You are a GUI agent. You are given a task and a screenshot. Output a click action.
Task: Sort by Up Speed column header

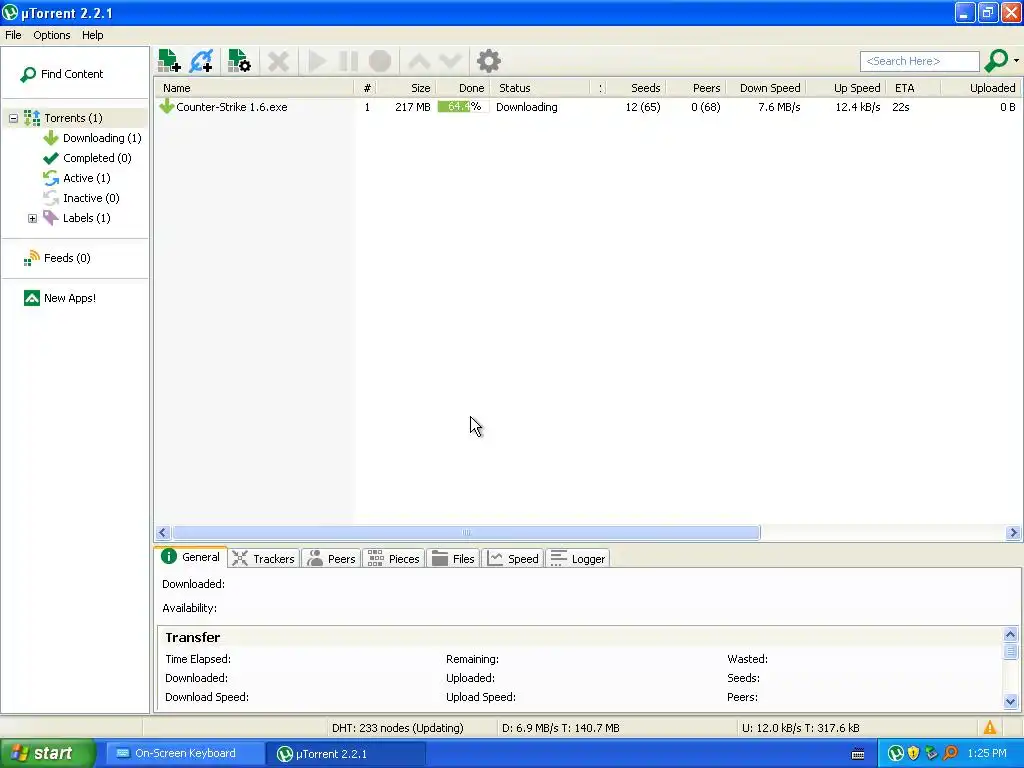pos(846,88)
